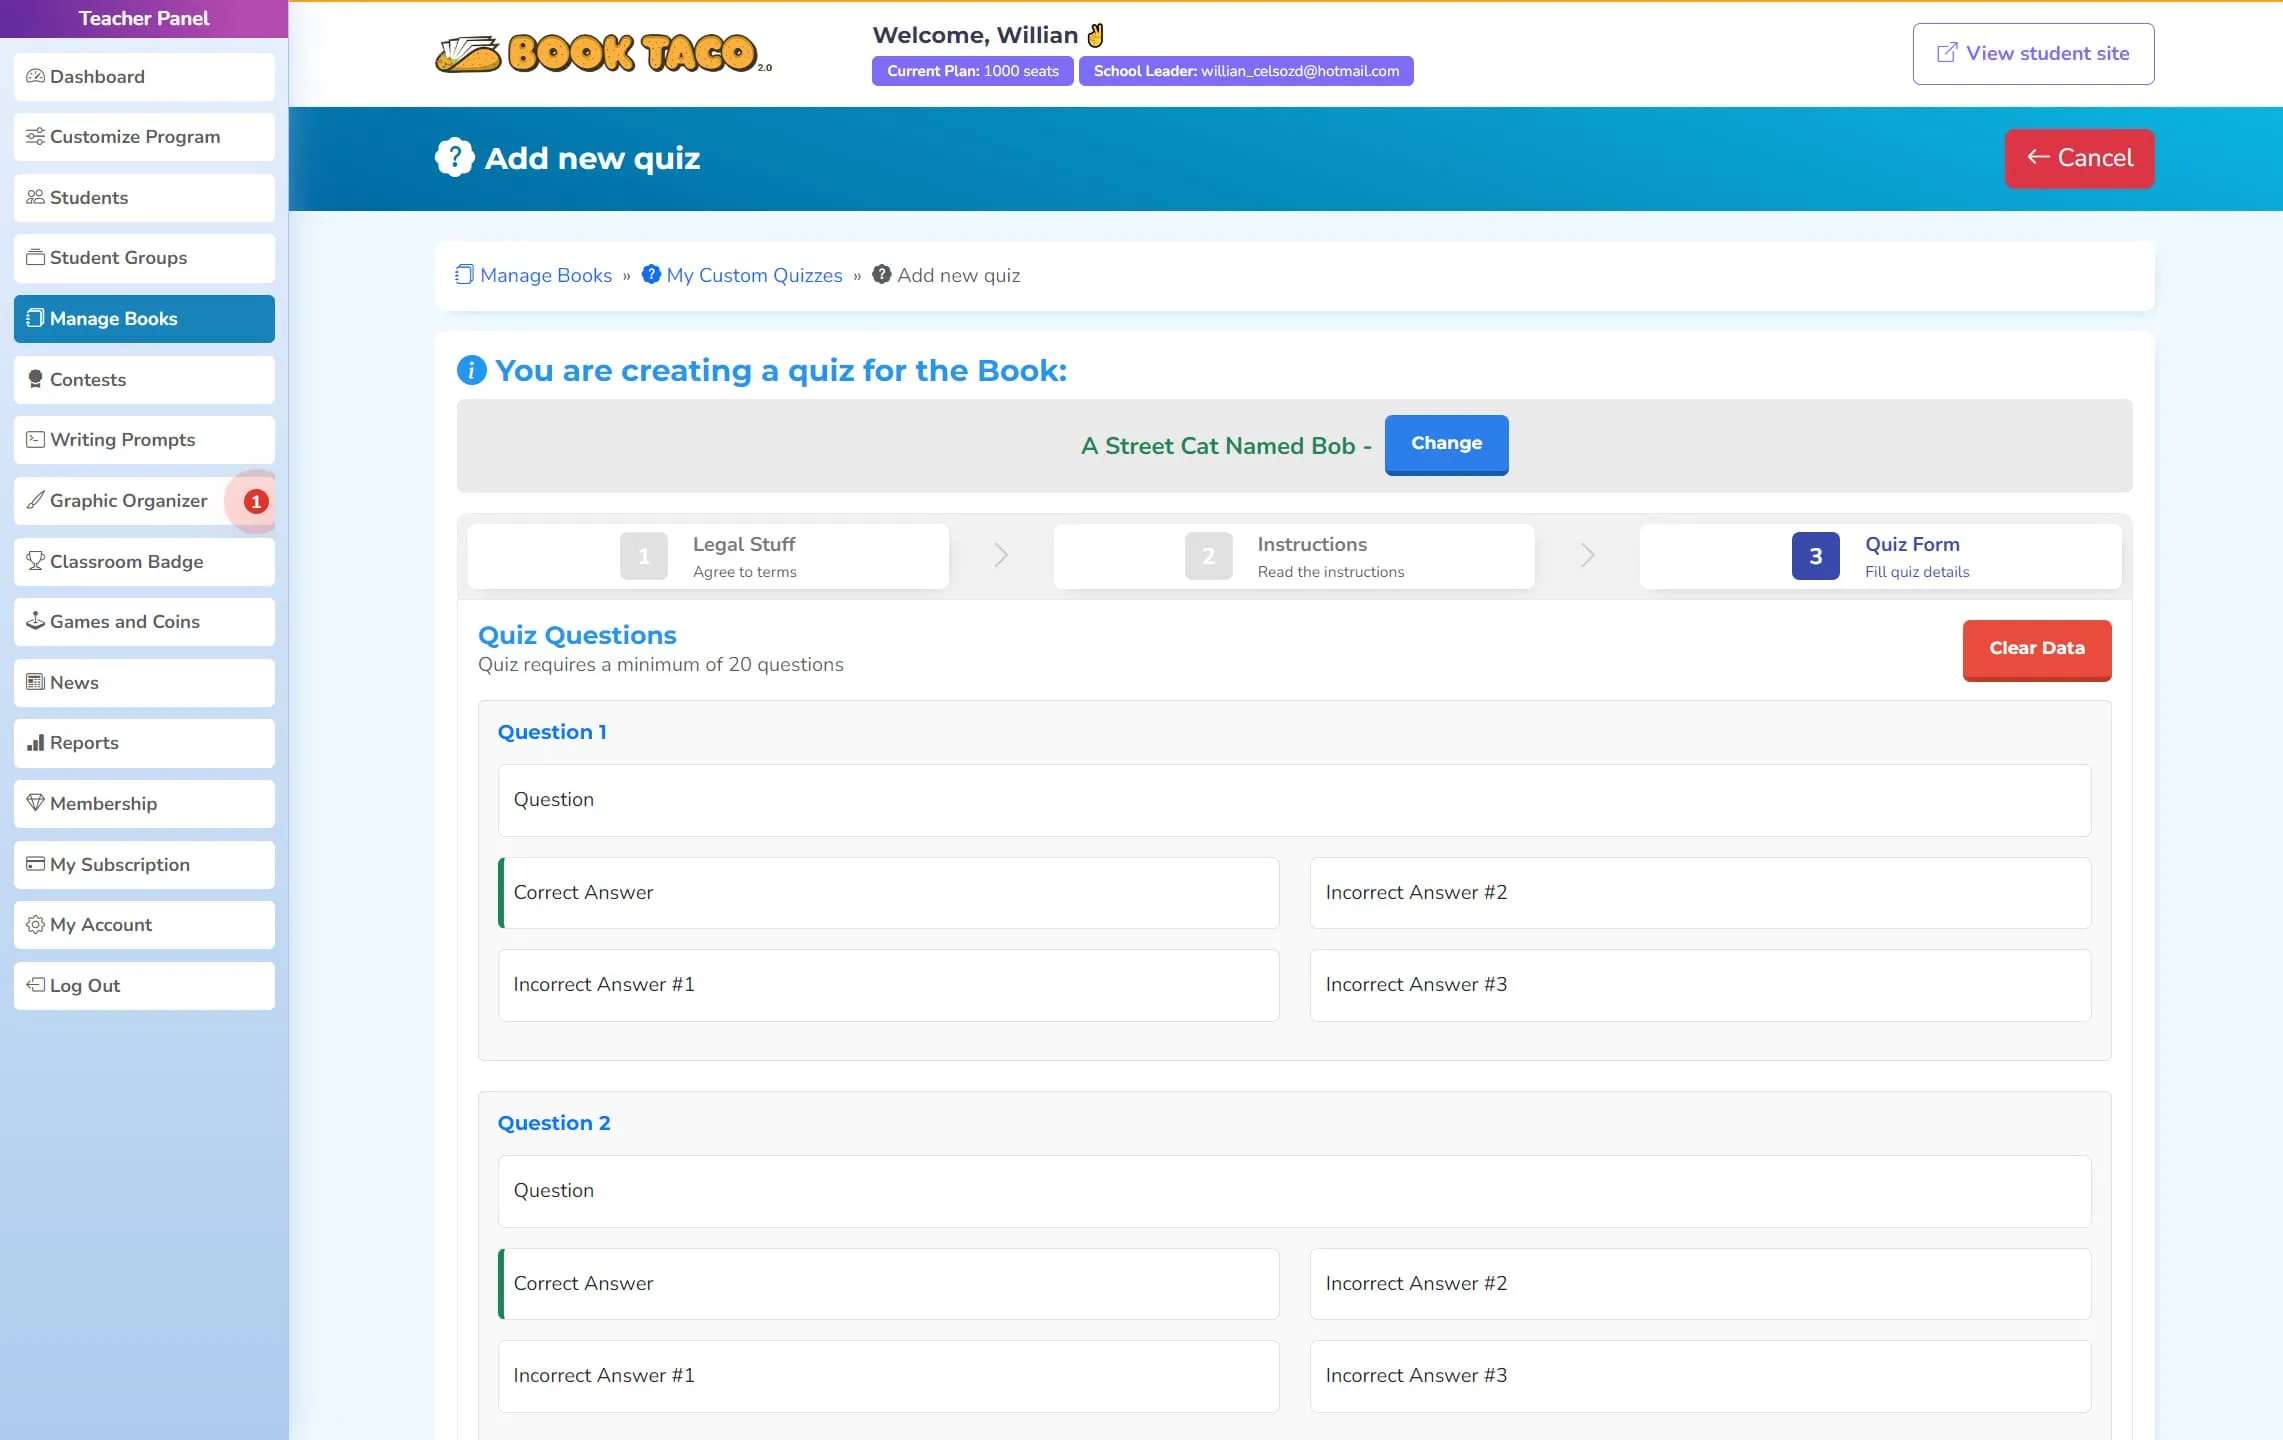The width and height of the screenshot is (2283, 1440).
Task: Click the Dashboard gauge icon in sidebar
Action: tap(35, 77)
